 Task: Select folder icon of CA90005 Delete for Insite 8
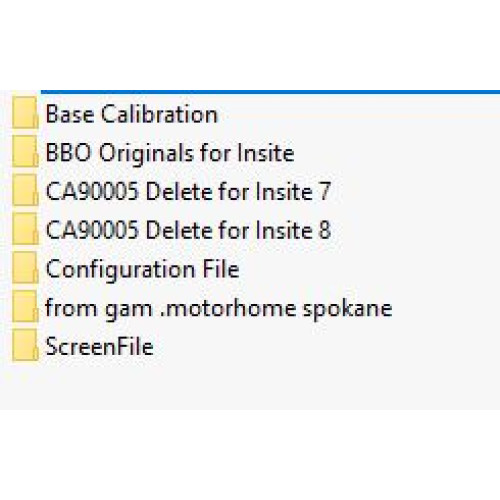[x=25, y=229]
